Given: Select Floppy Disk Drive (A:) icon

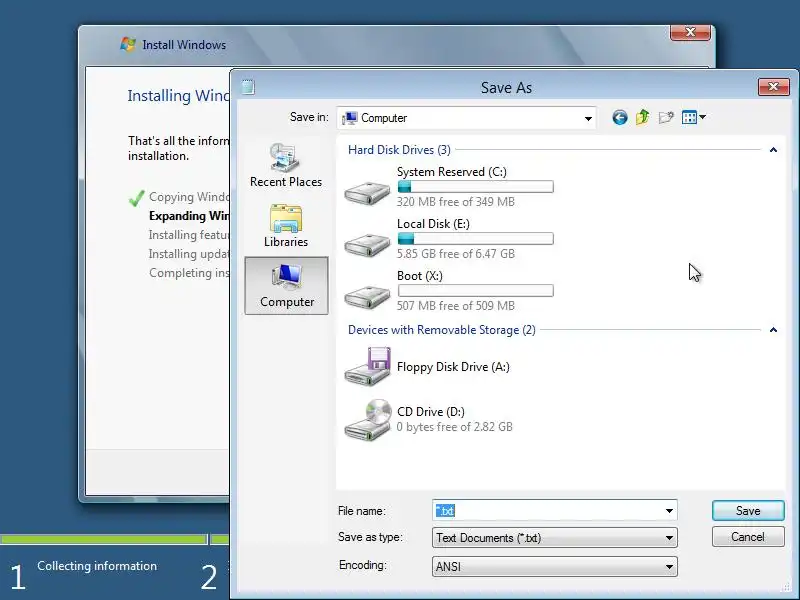Looking at the screenshot, I should [367, 367].
